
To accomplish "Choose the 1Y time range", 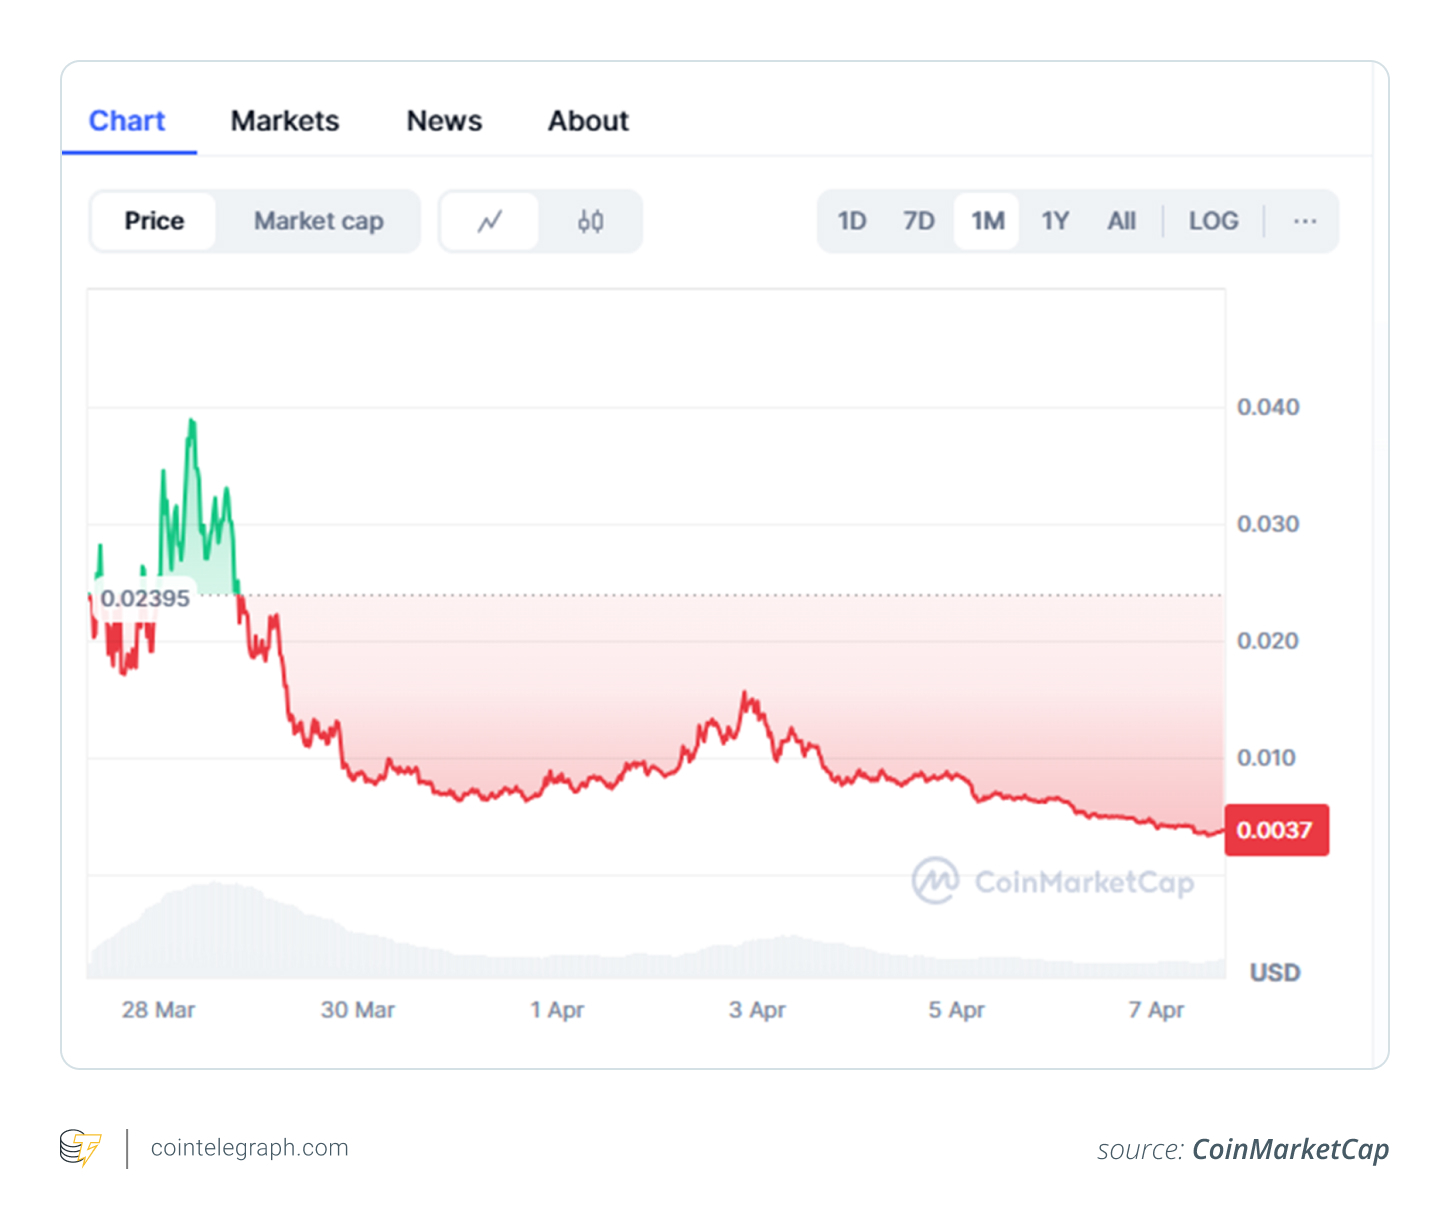I will [1055, 221].
